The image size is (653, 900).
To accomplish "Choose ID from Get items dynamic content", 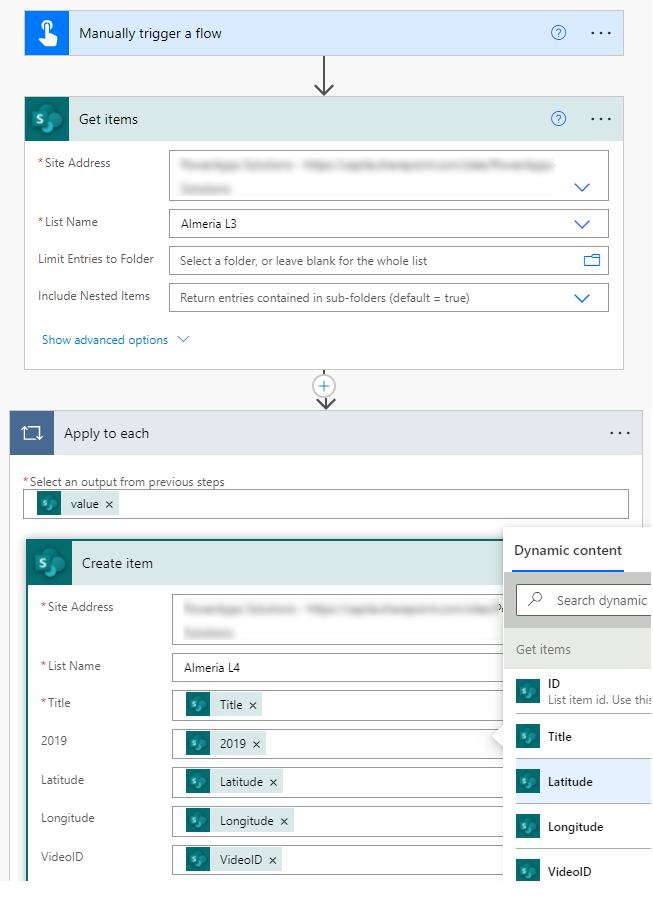I will 583,691.
